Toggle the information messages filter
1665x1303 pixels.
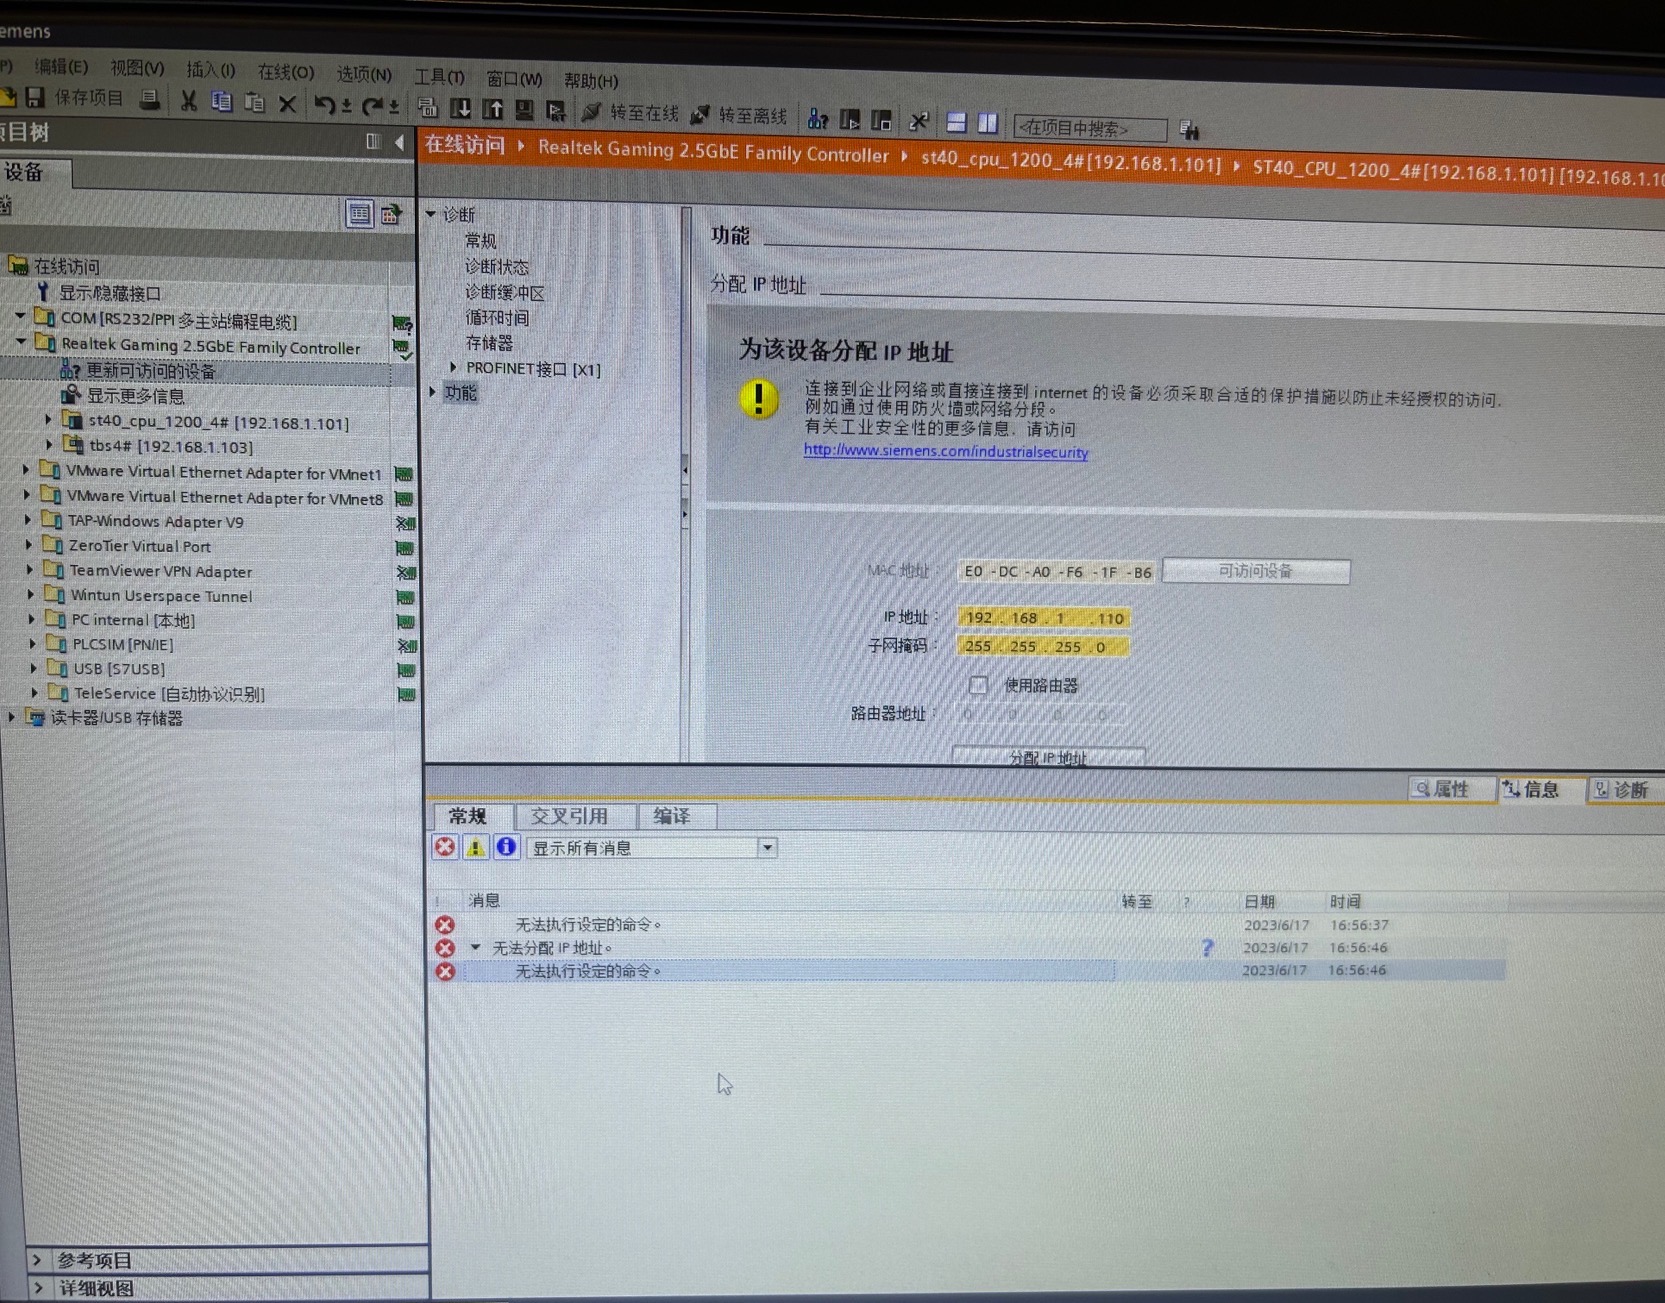(506, 847)
